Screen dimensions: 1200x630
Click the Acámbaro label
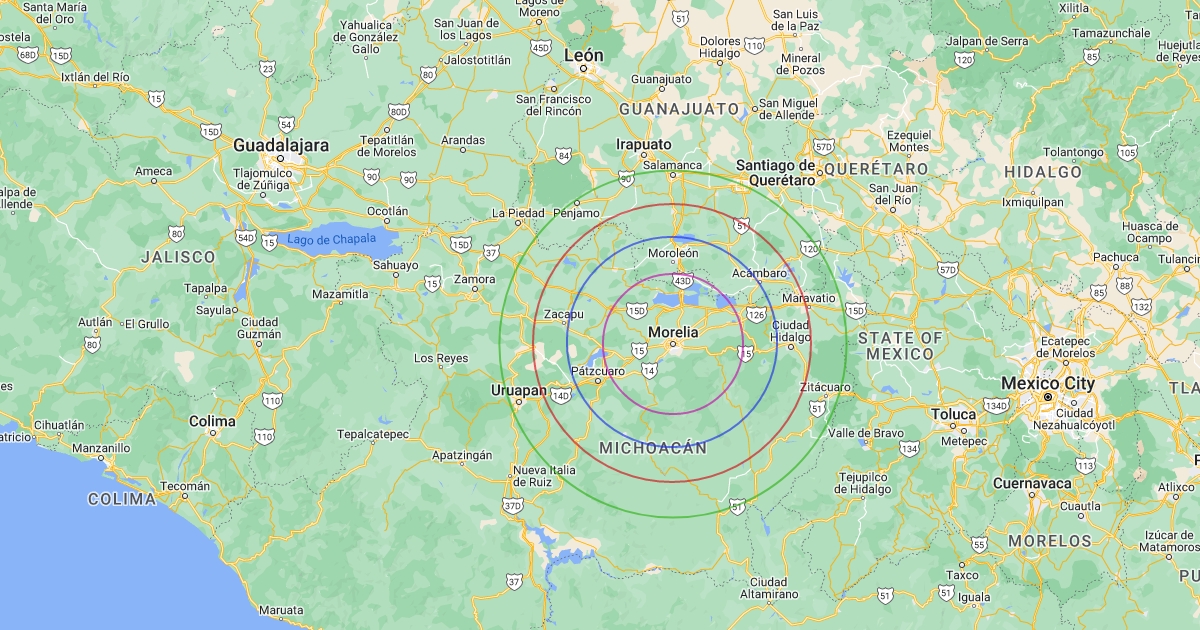coord(760,273)
